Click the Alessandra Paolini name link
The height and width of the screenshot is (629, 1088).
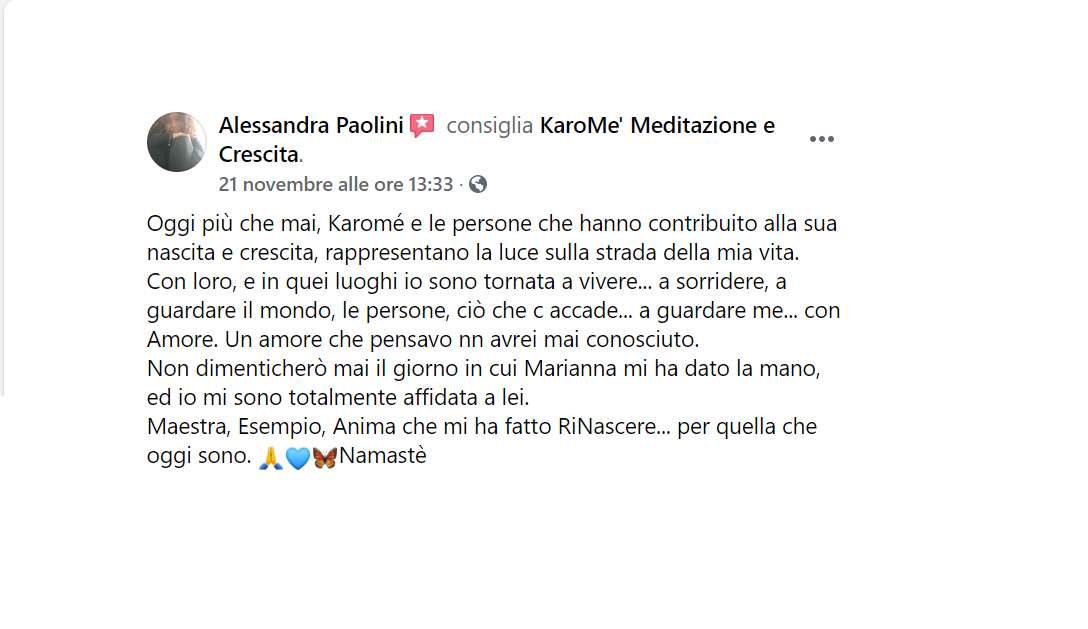point(311,126)
